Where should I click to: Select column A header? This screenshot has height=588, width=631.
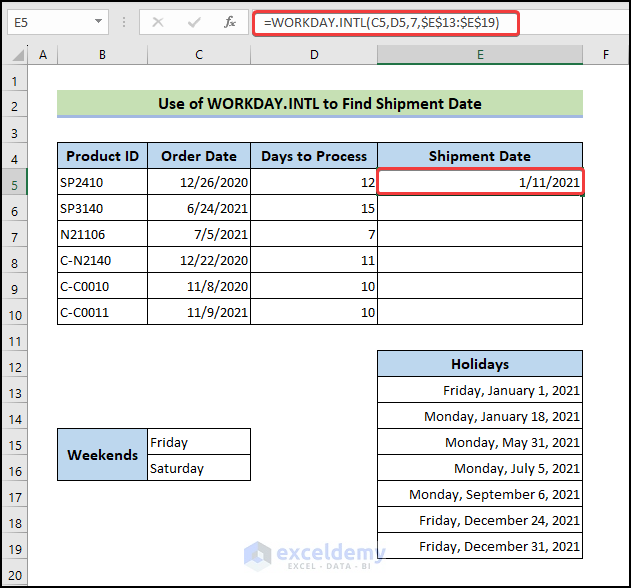(43, 55)
